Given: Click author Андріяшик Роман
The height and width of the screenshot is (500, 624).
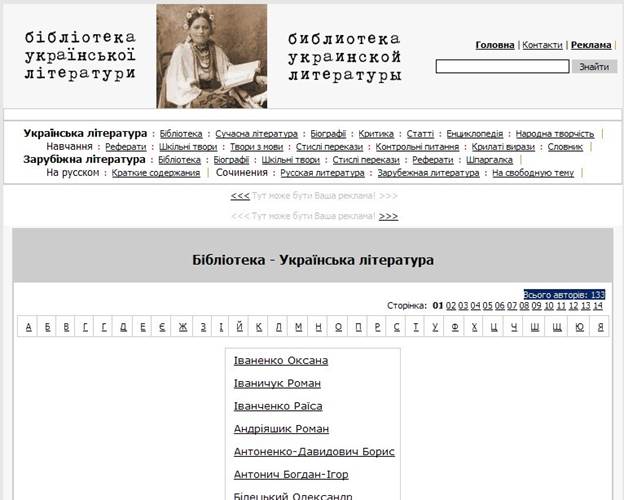Looking at the screenshot, I should [281, 428].
